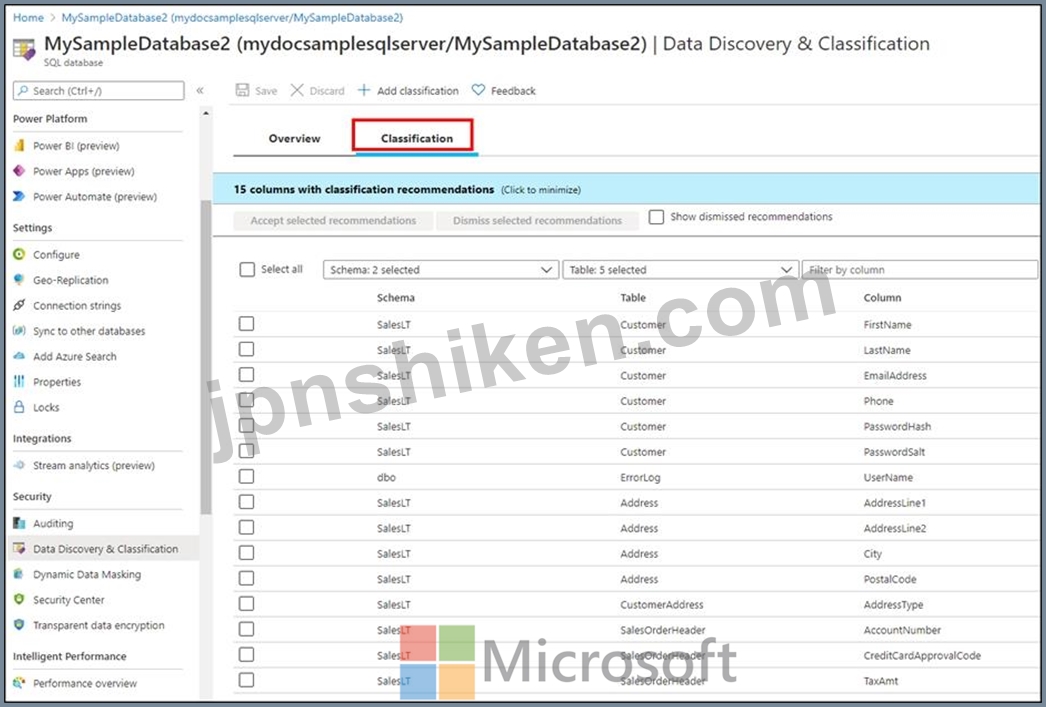Click the Transparent data encryption shield icon

point(19,625)
